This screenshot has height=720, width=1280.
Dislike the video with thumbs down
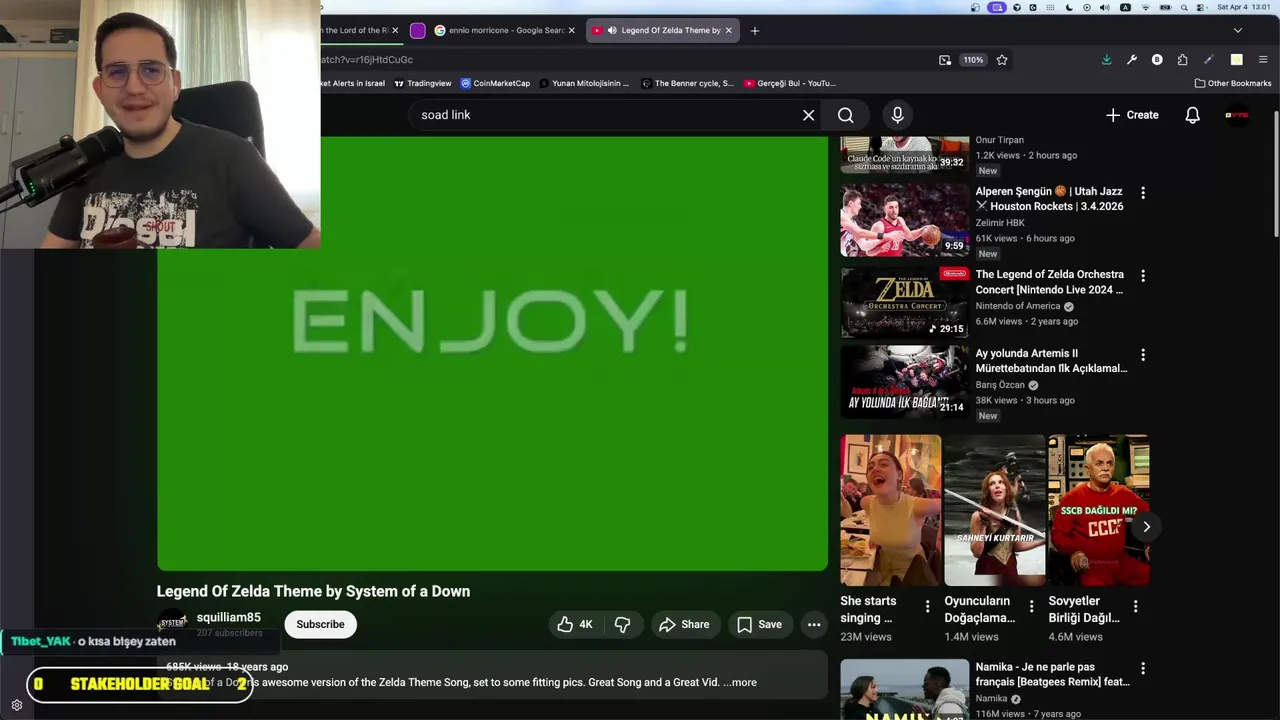pos(622,624)
